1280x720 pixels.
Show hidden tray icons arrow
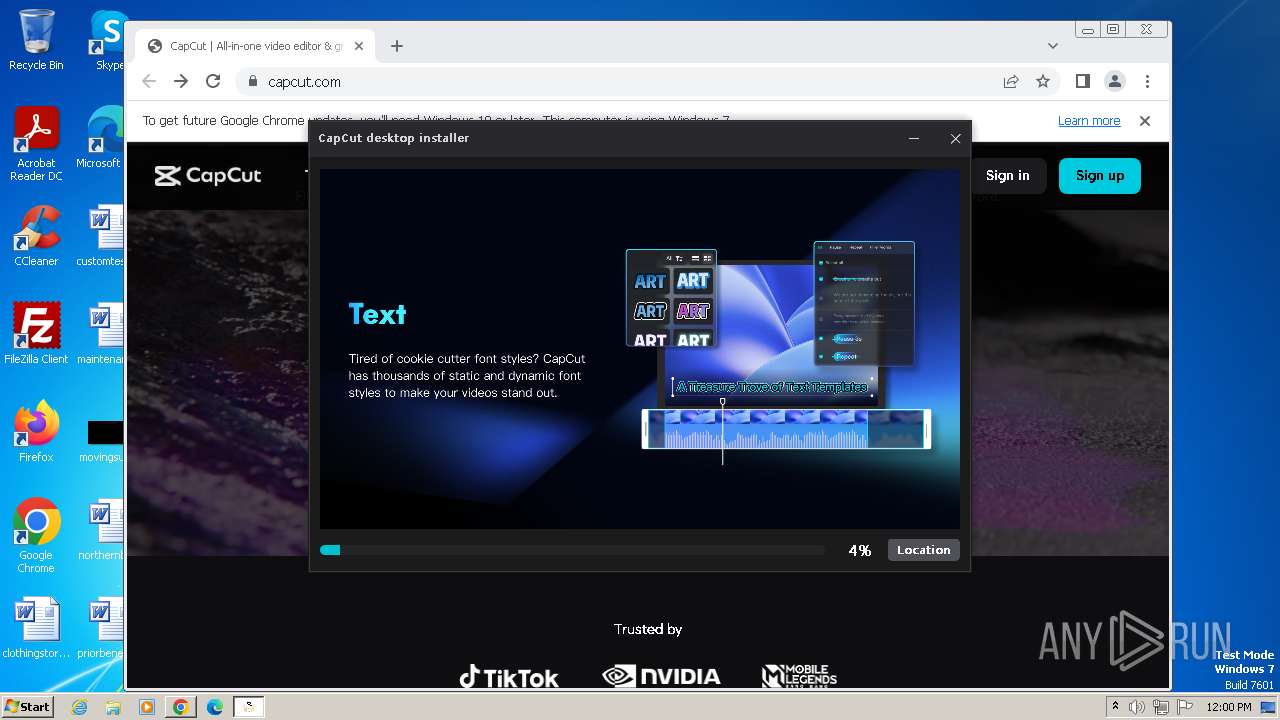(1115, 706)
